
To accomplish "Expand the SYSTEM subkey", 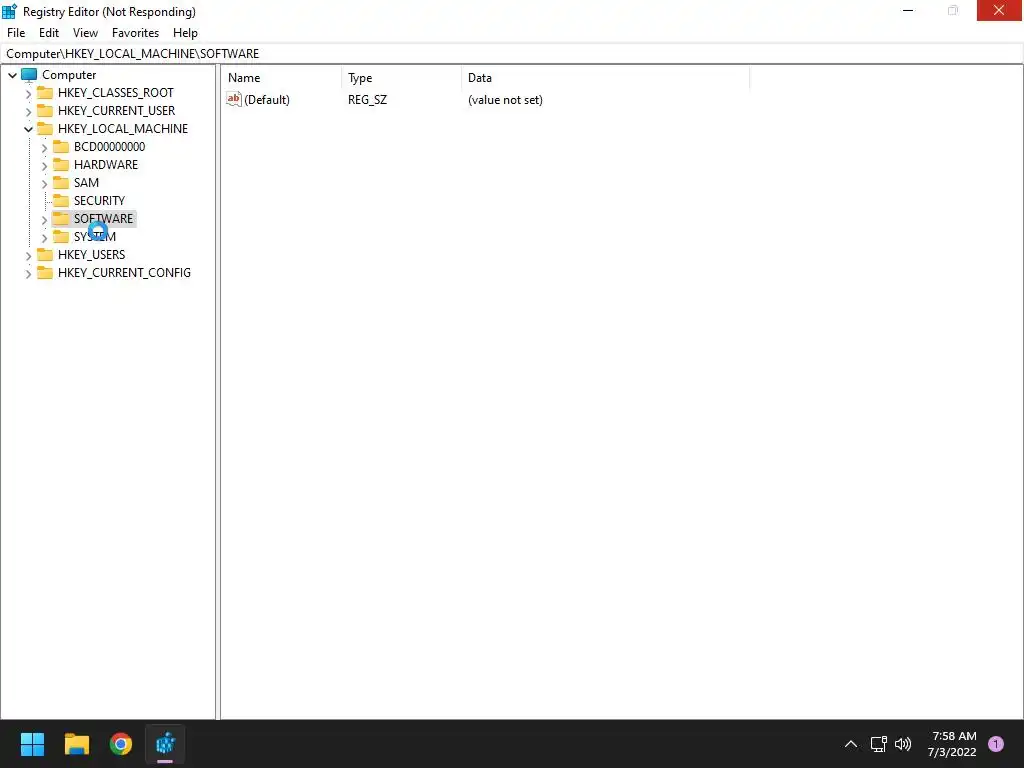I will pyautogui.click(x=44, y=238).
